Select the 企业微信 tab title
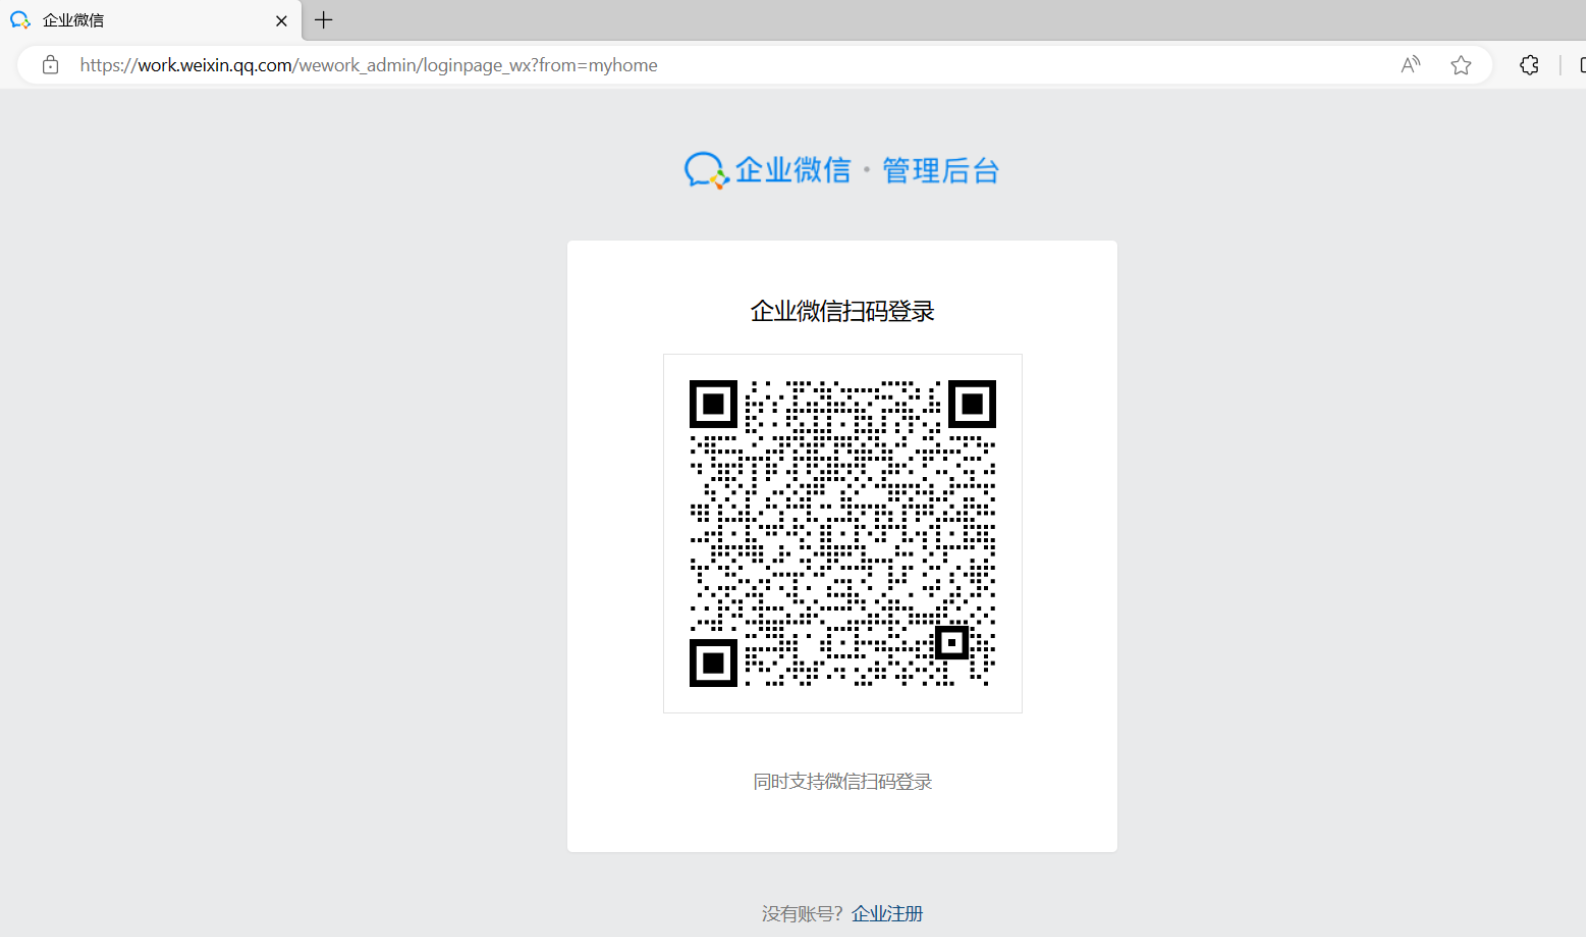 73,20
